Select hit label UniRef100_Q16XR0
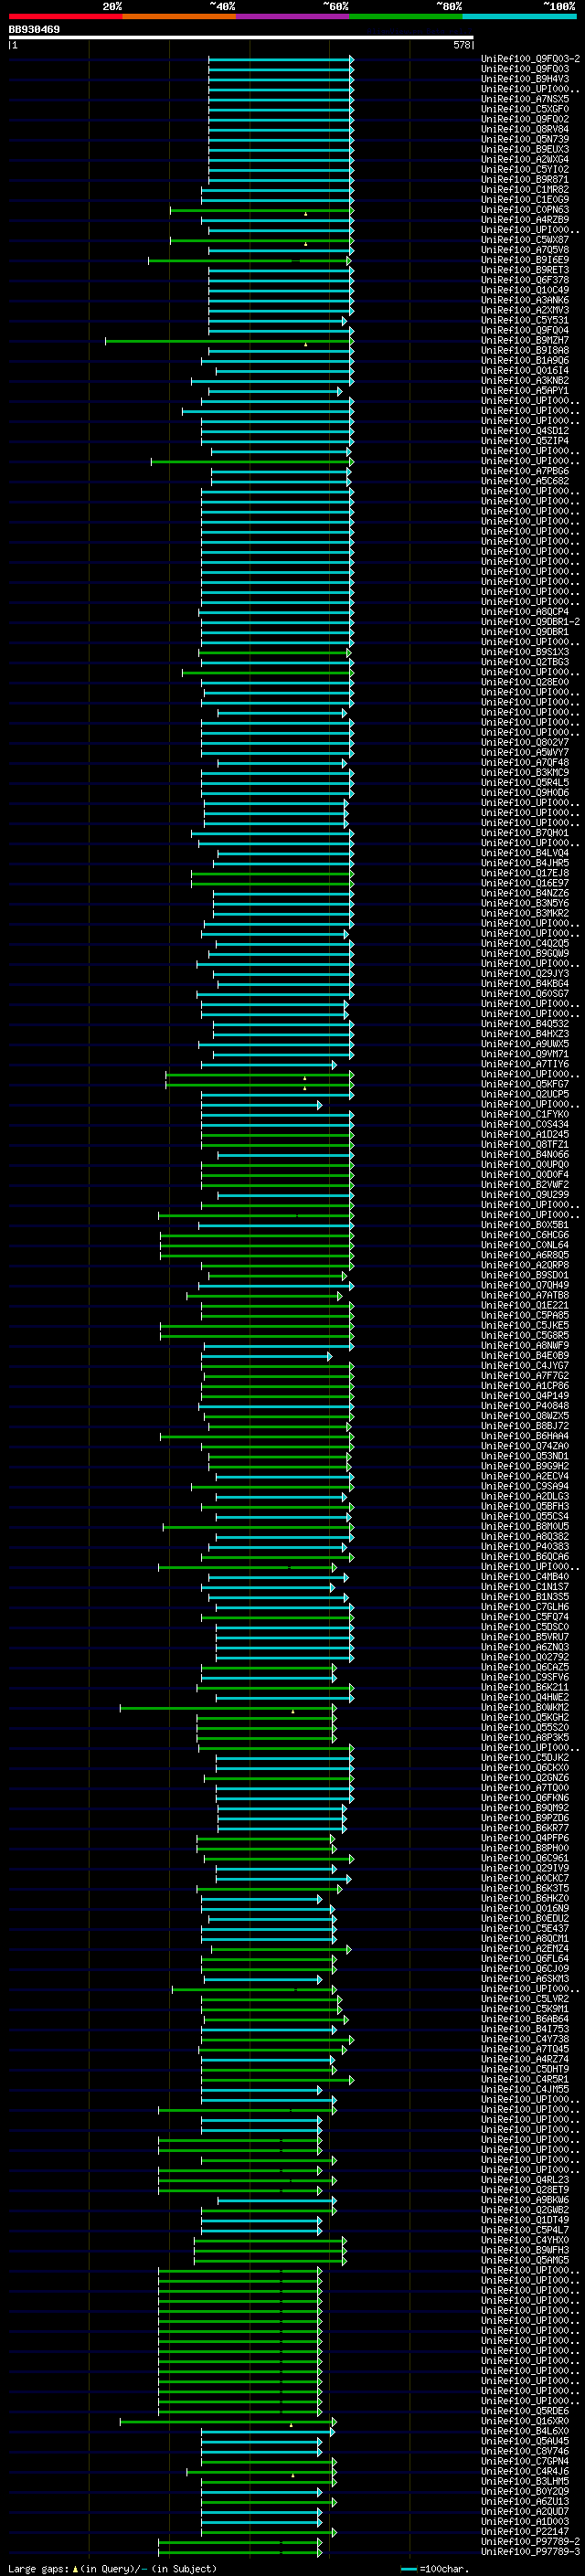Image resolution: width=585 pixels, height=2576 pixels. coord(525,2421)
